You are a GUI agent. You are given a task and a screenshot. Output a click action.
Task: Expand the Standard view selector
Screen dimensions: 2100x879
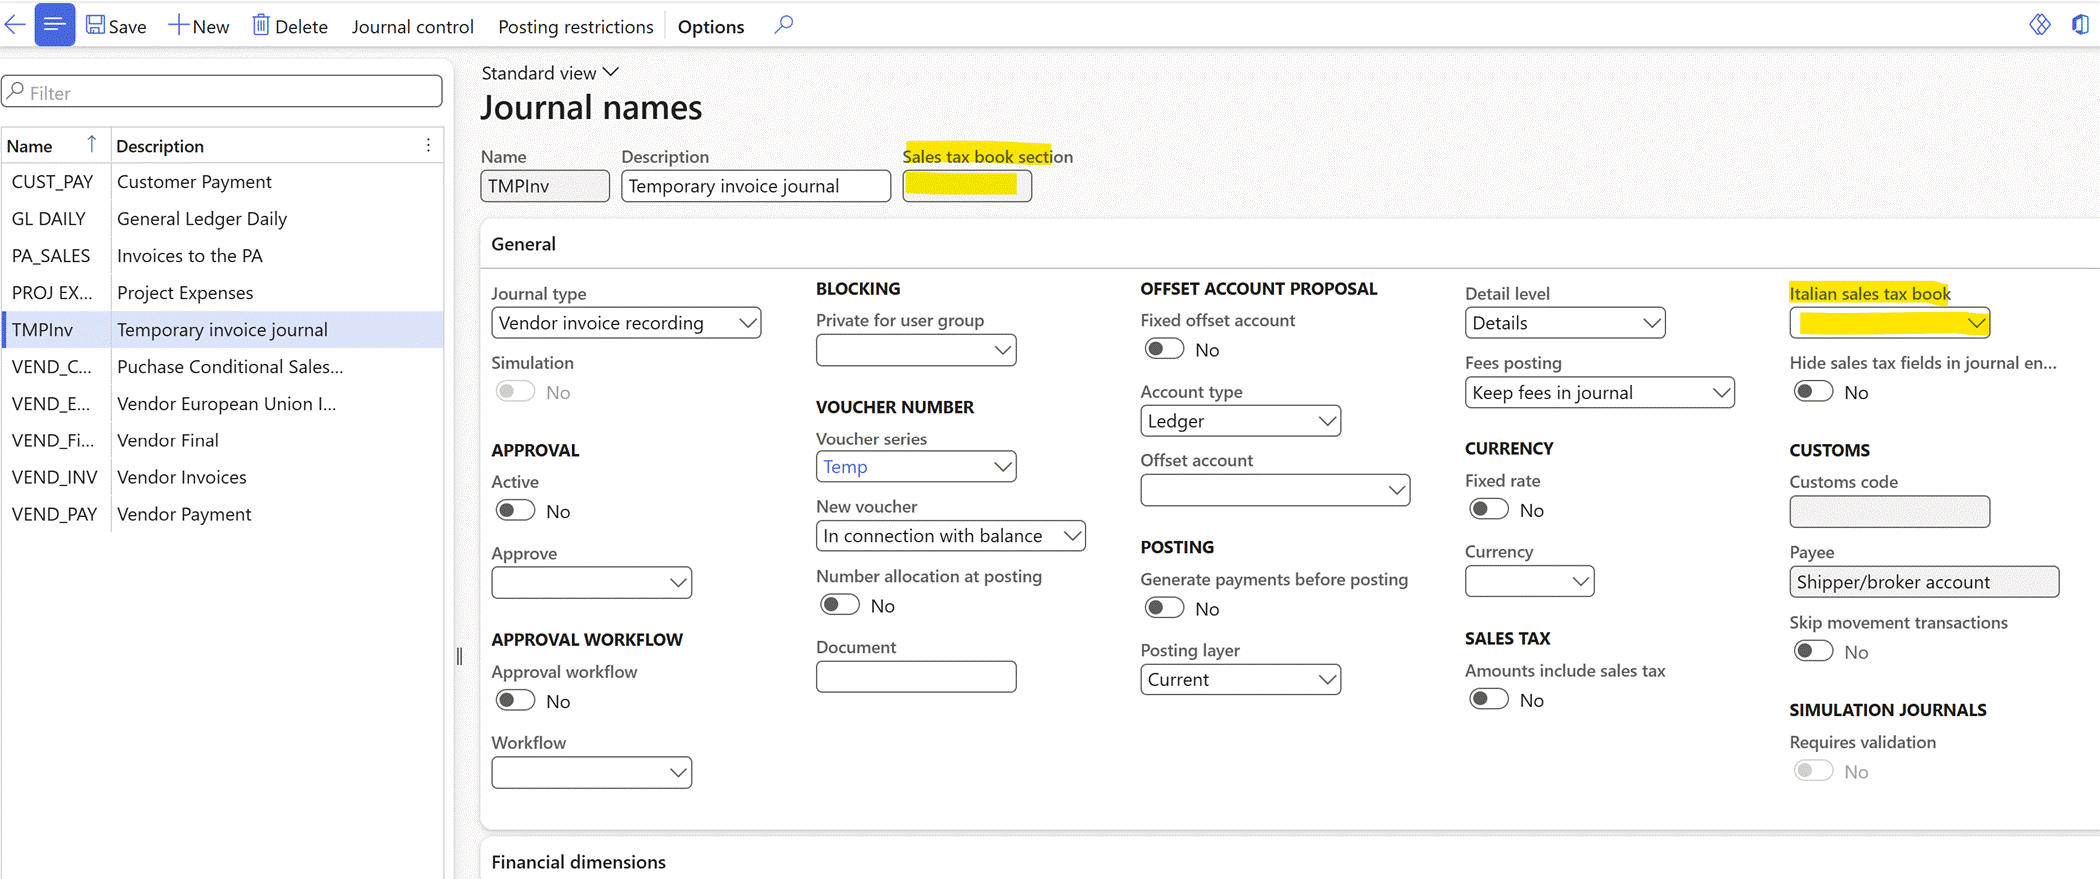click(x=550, y=73)
